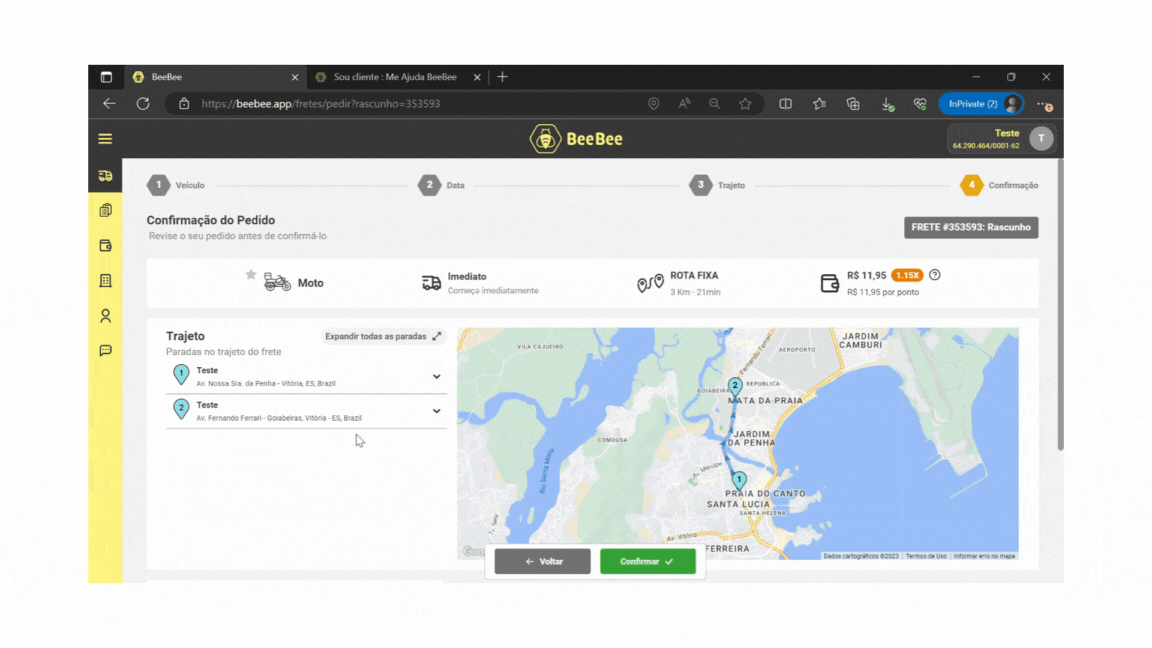Screen dimensions: 1152x648
Task: Open the clipboard orders sidebar icon
Action: pos(106,210)
